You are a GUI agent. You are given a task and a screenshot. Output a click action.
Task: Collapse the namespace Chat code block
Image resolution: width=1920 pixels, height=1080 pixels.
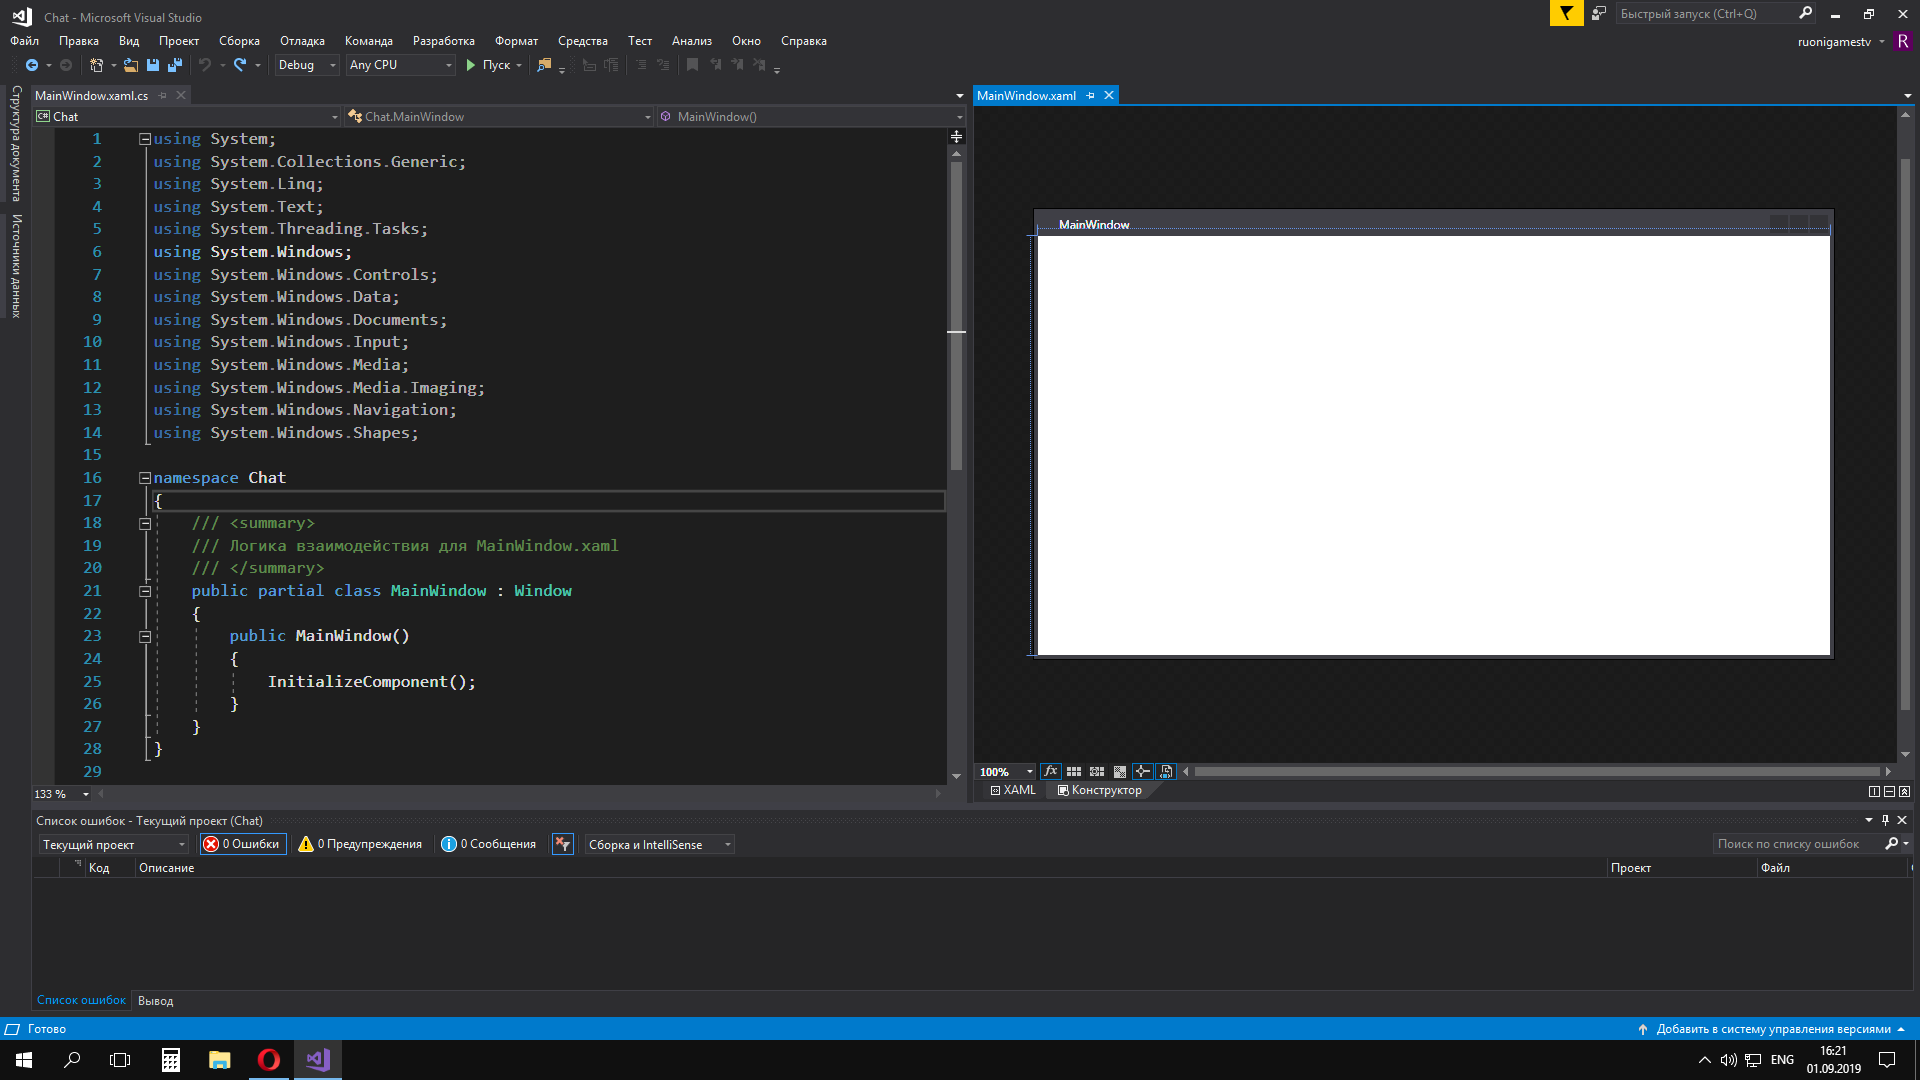coord(145,478)
